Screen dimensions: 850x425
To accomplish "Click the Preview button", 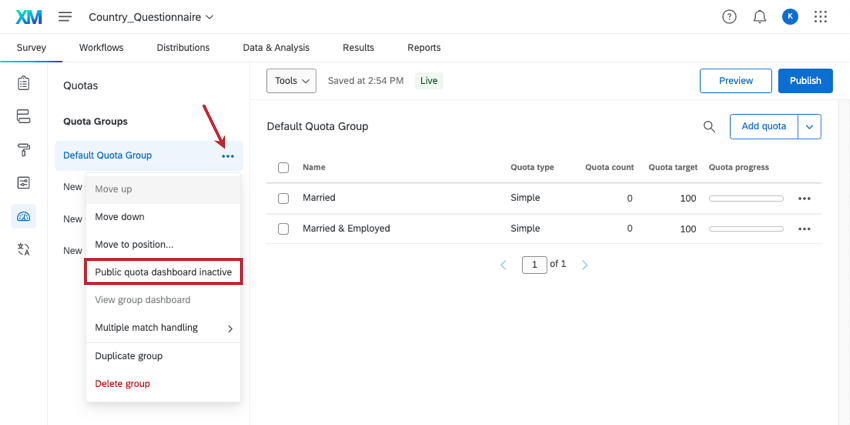I will coord(735,81).
